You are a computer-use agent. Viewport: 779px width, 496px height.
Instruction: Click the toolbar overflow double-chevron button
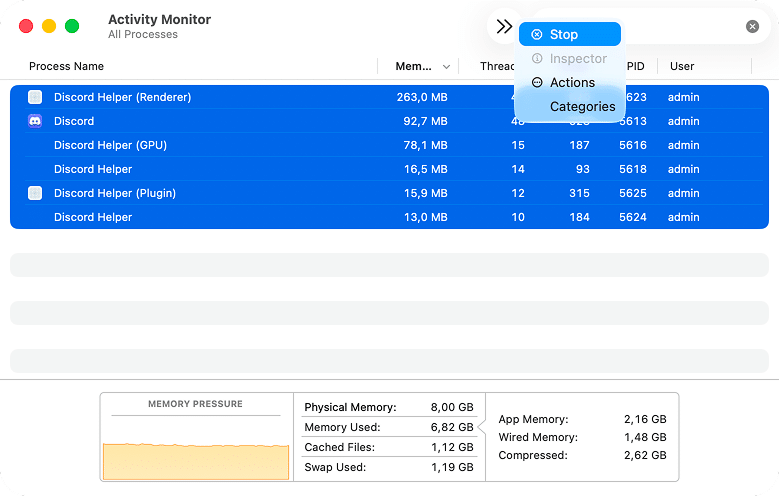(x=504, y=26)
